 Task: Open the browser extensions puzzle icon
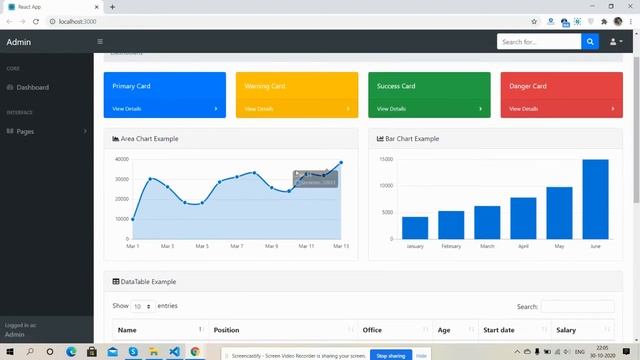[604, 22]
